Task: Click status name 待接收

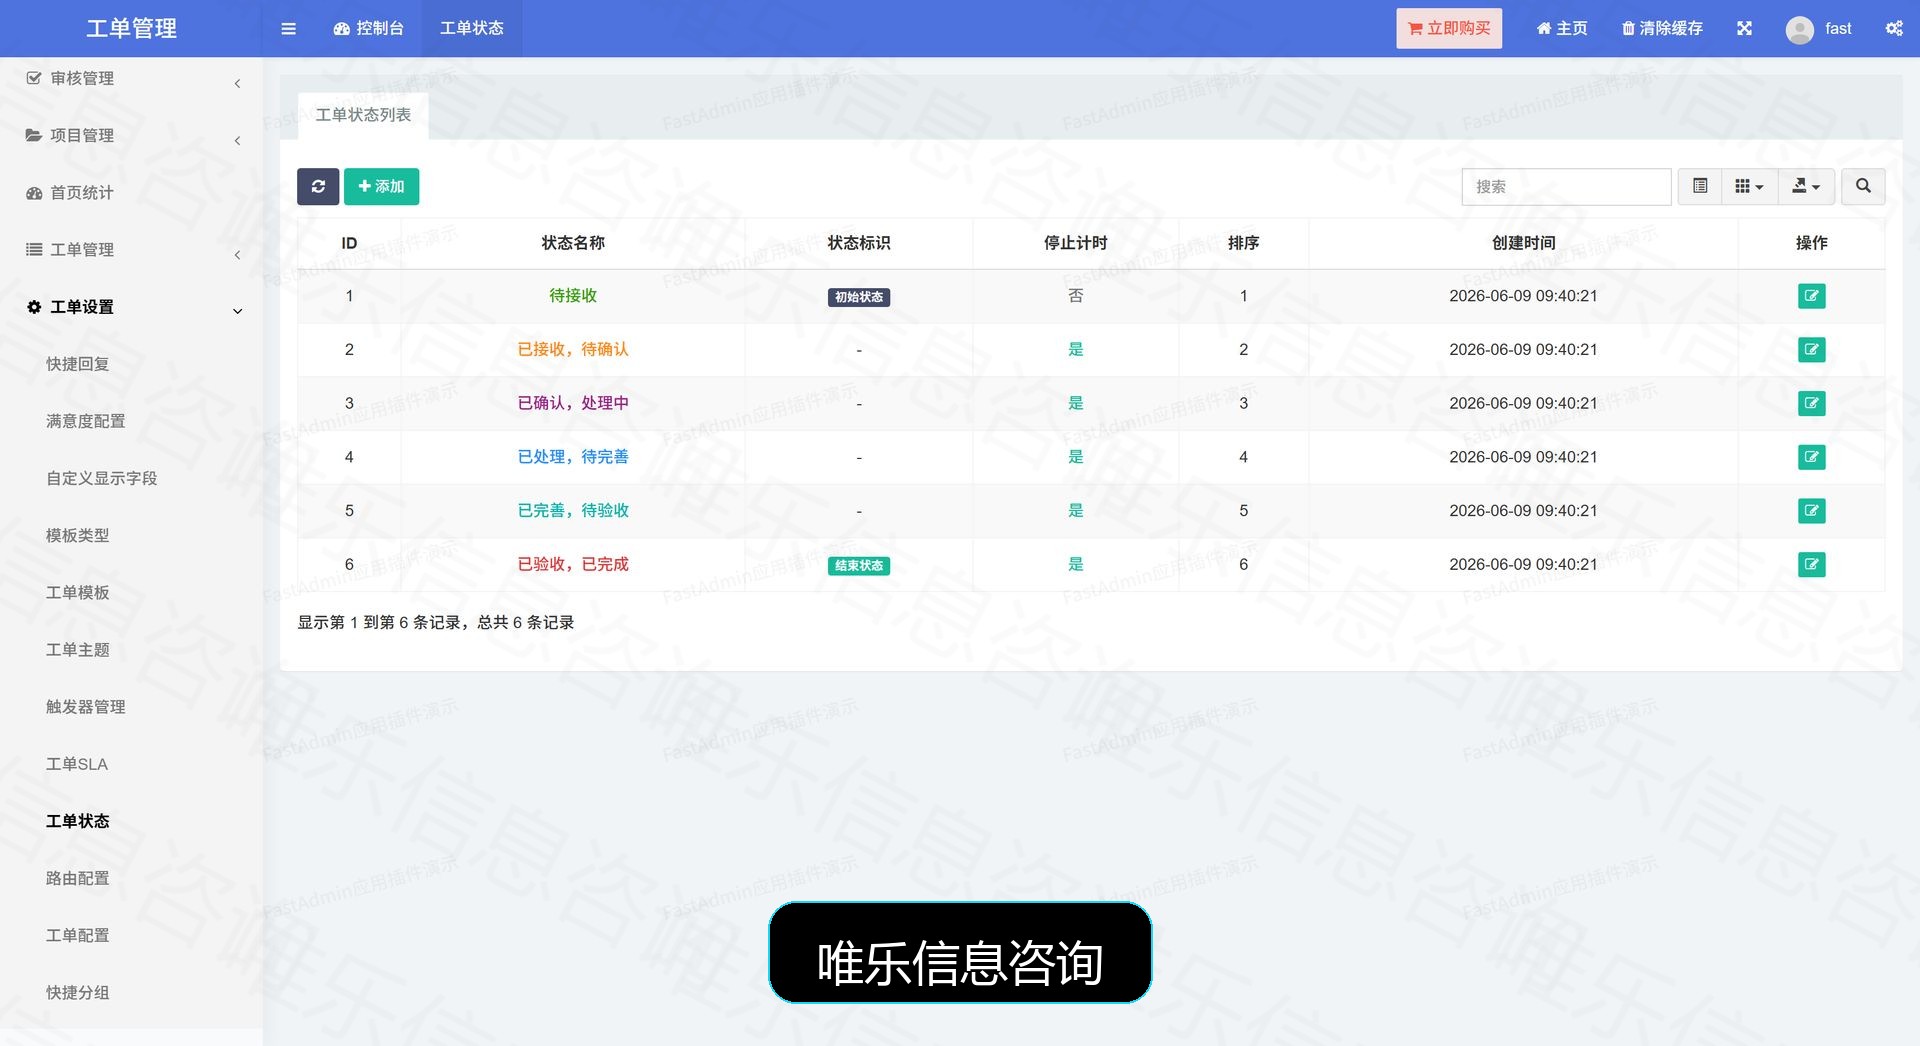Action: pos(572,296)
